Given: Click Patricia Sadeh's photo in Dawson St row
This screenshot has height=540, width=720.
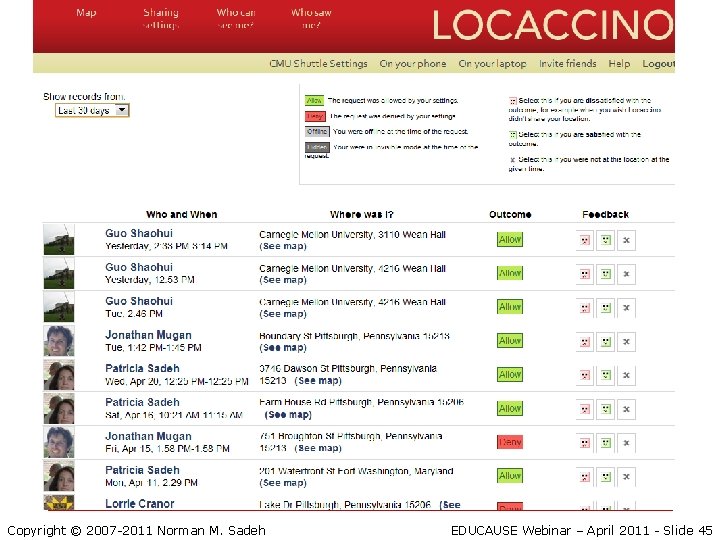Looking at the screenshot, I should coord(59,375).
